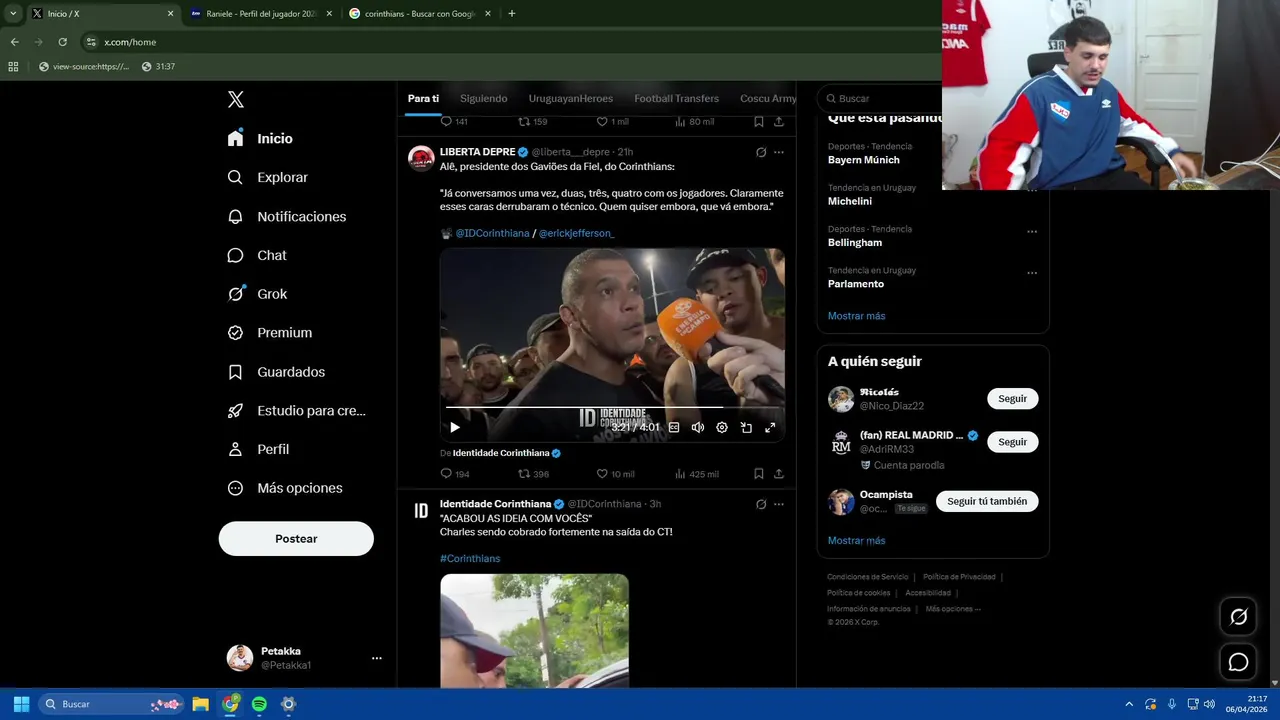Play the LIBERTA DEPRE video
The height and width of the screenshot is (720, 1280).
click(455, 427)
